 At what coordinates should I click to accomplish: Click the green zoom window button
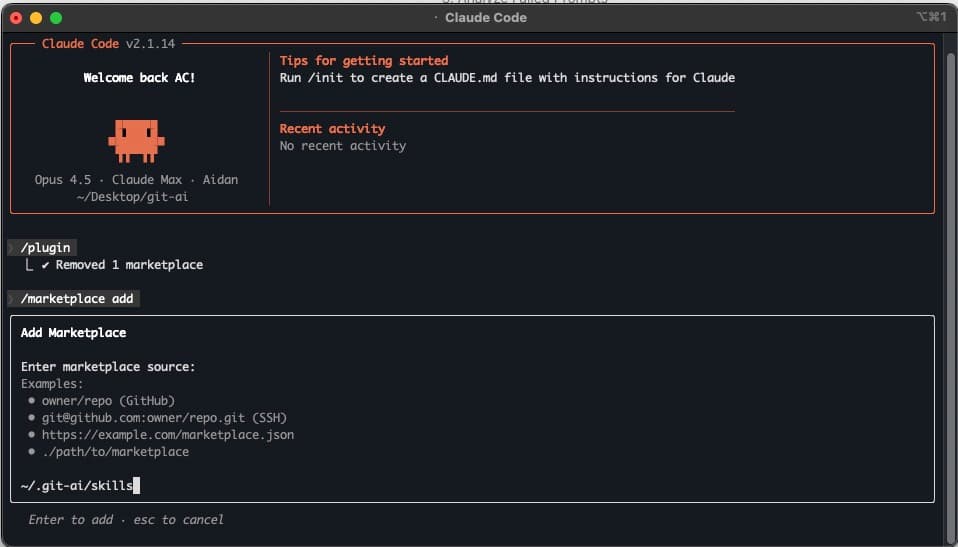pos(56,18)
